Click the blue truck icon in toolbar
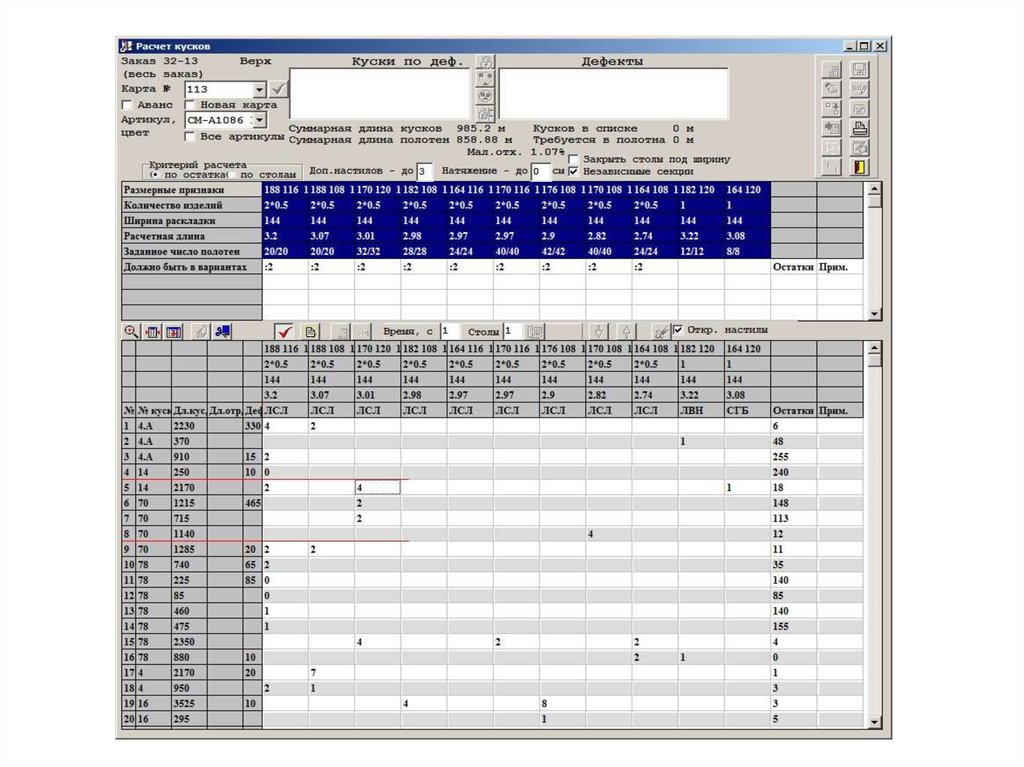This screenshot has width=1024, height=767. pos(224,331)
